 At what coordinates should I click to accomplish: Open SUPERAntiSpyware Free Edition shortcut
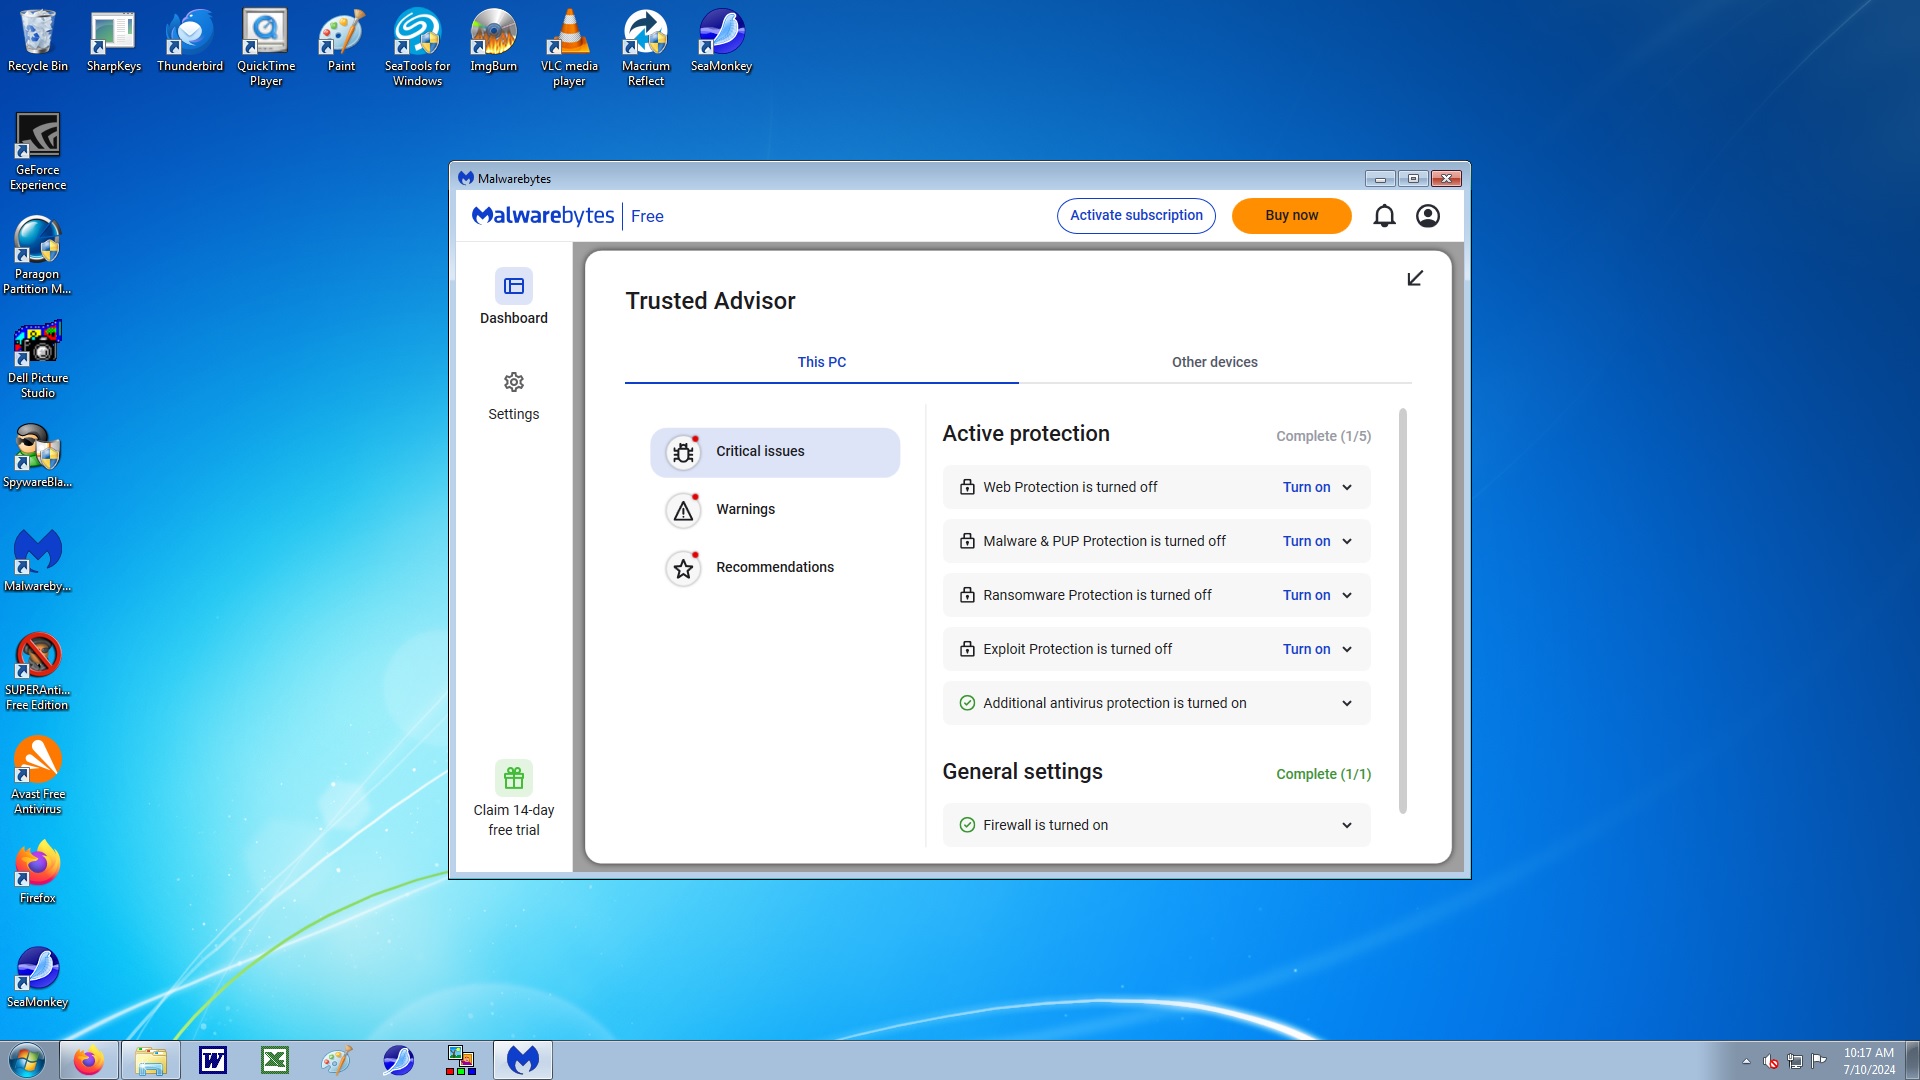click(38, 672)
